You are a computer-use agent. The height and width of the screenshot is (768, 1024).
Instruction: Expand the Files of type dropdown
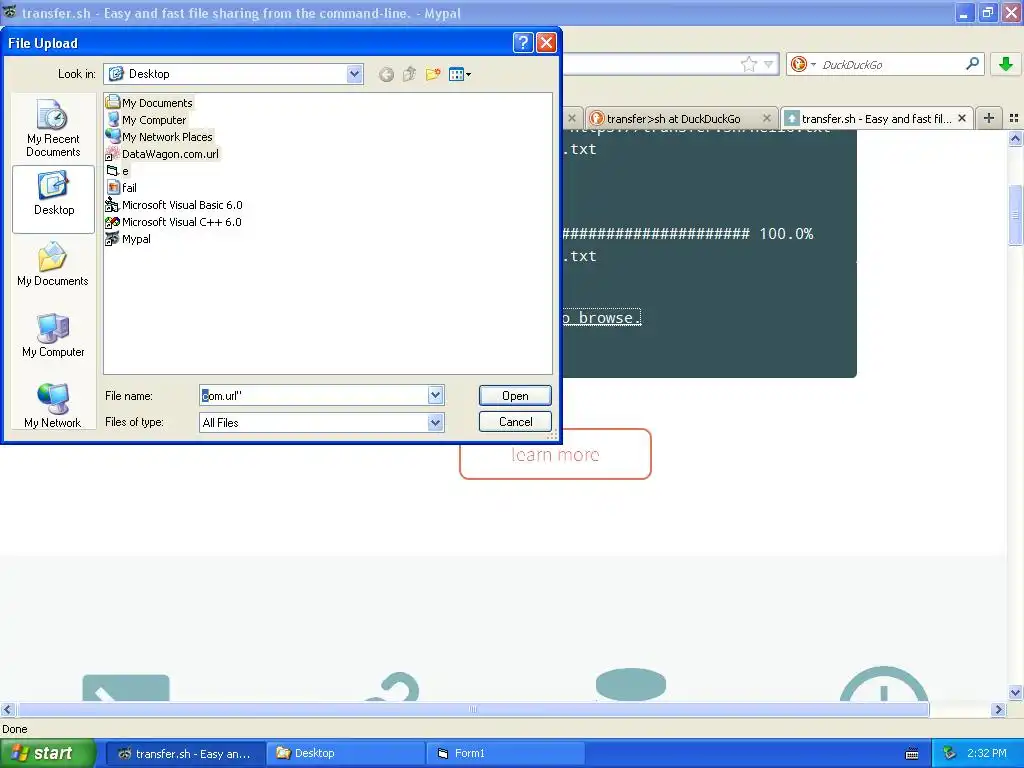pos(436,423)
